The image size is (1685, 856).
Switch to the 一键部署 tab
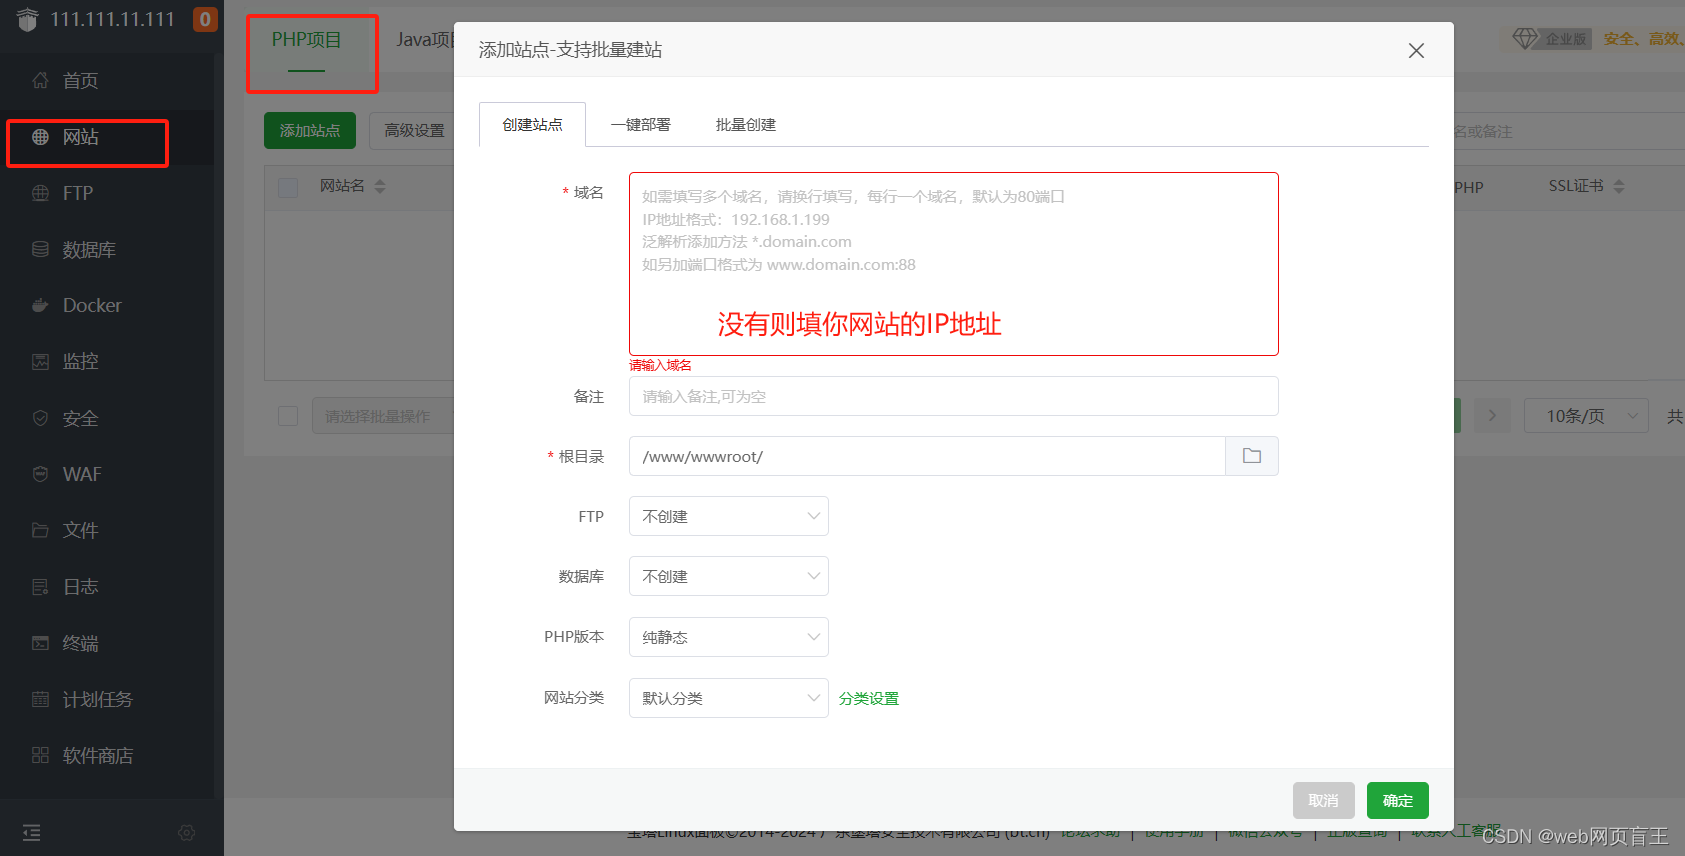point(641,124)
